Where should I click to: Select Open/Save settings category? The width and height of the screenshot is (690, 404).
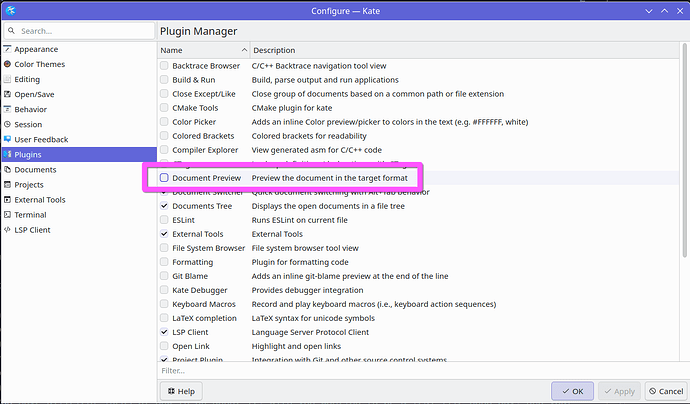pos(79,94)
